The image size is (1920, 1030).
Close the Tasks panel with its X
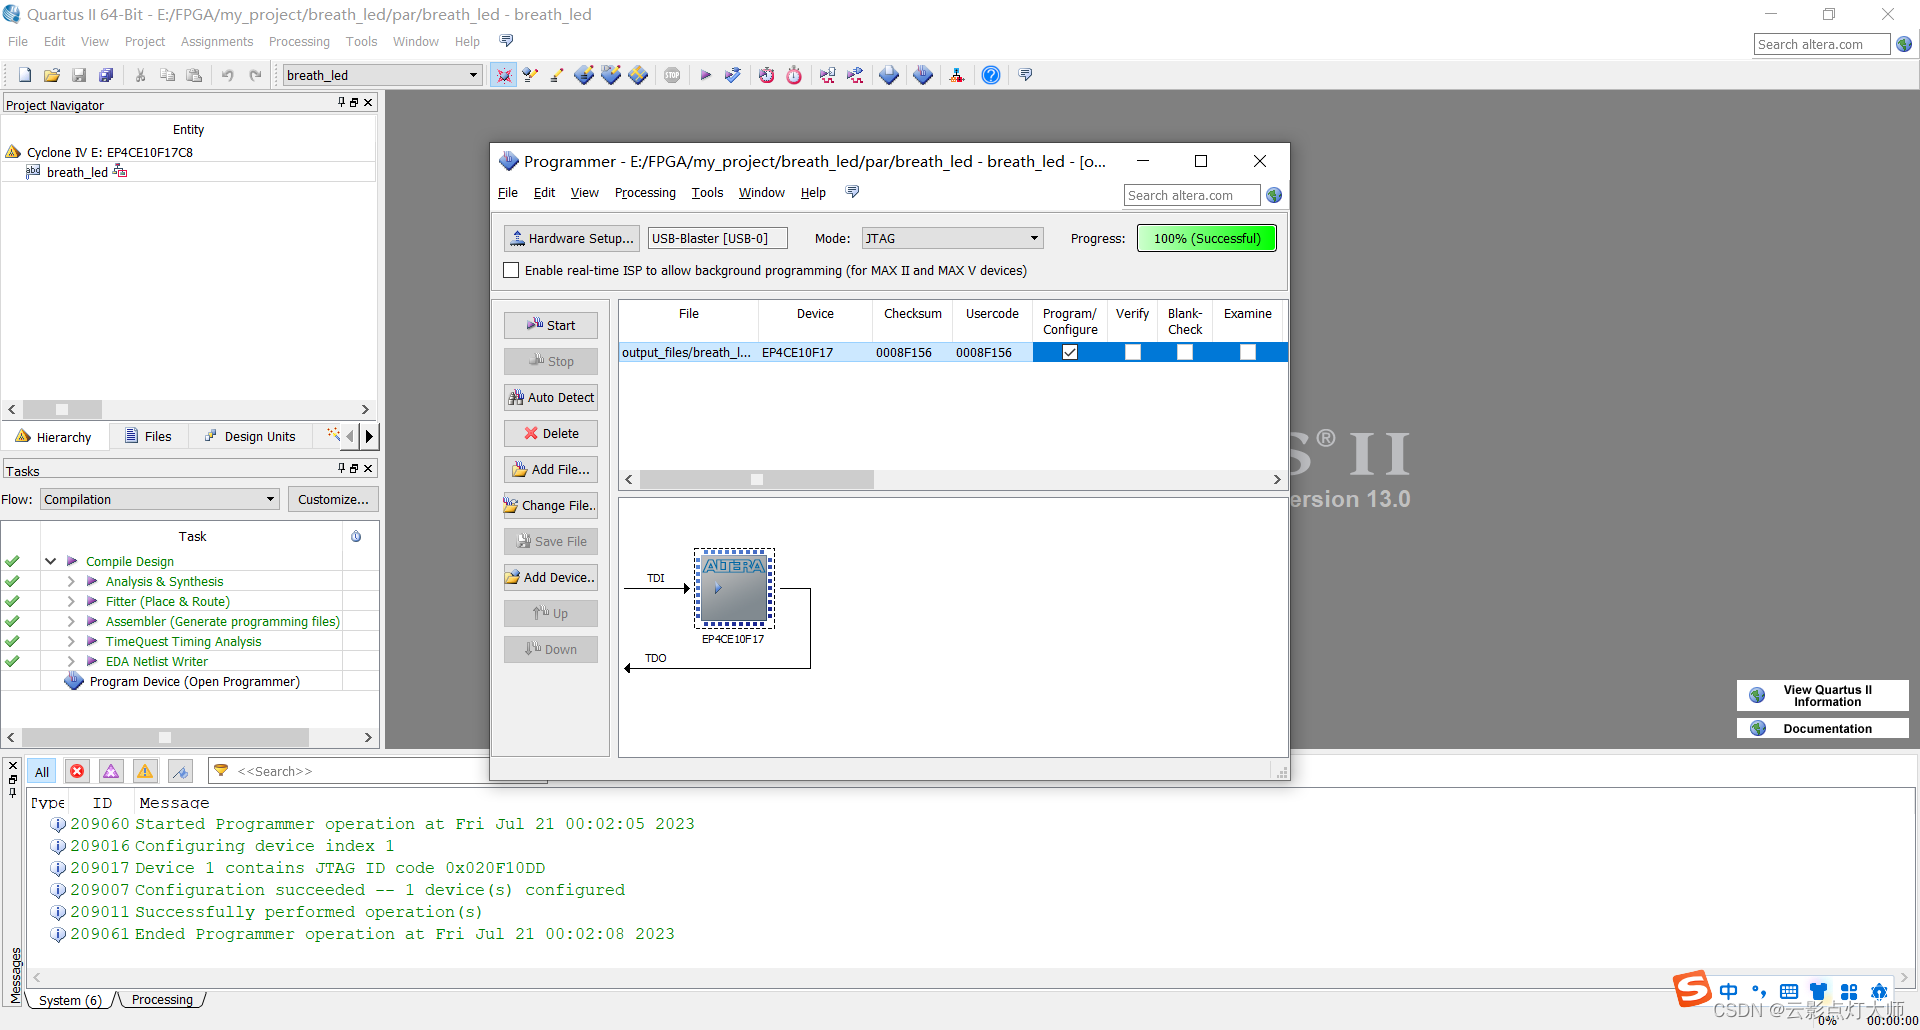[x=368, y=468]
